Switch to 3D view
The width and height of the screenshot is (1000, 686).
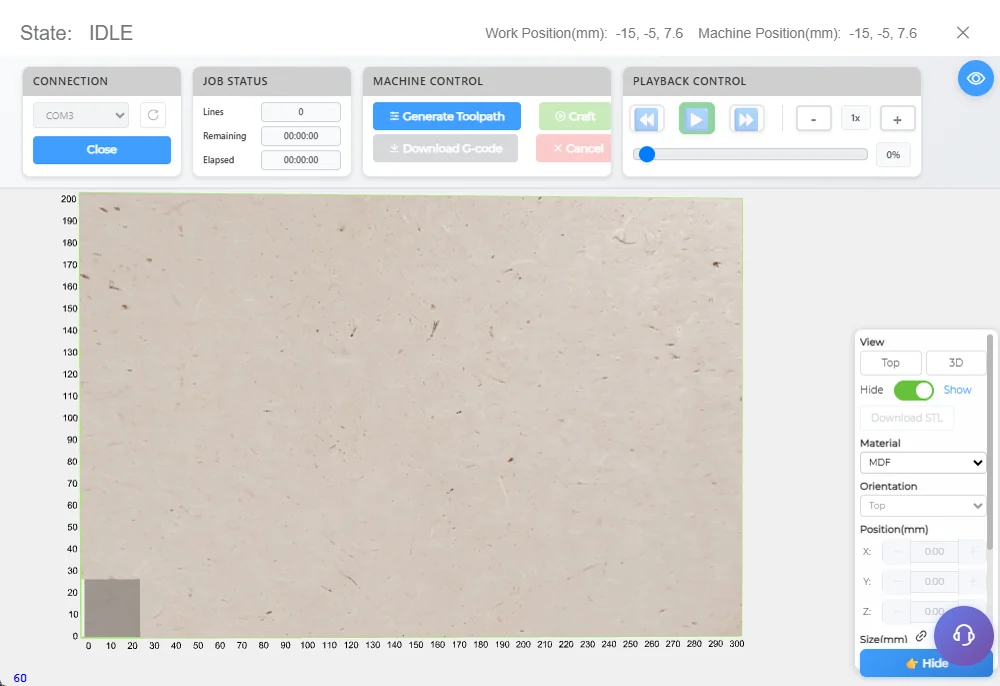coord(955,363)
